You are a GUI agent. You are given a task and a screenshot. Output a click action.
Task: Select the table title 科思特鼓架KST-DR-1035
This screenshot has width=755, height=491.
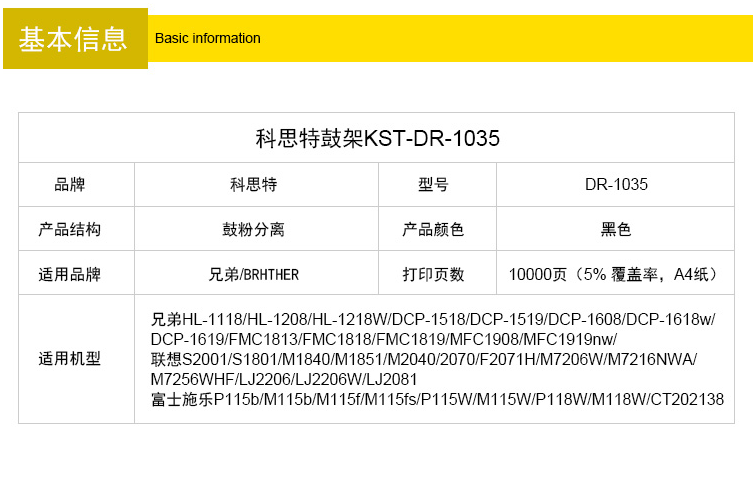click(x=377, y=139)
